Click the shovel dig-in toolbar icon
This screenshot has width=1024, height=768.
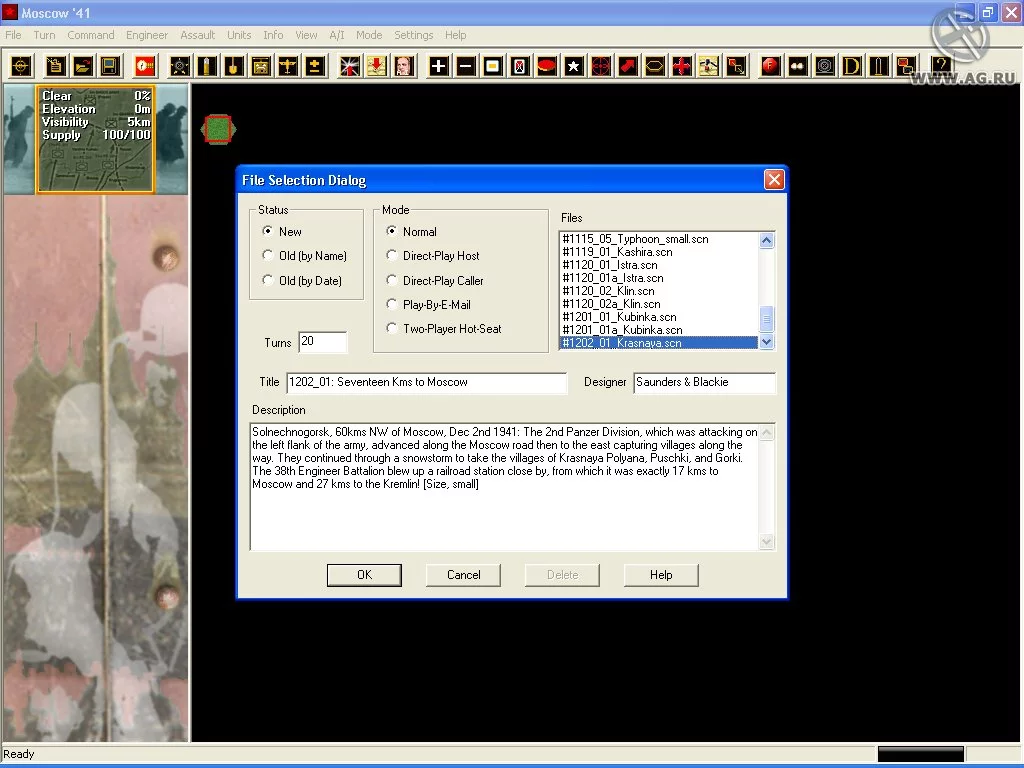point(234,66)
